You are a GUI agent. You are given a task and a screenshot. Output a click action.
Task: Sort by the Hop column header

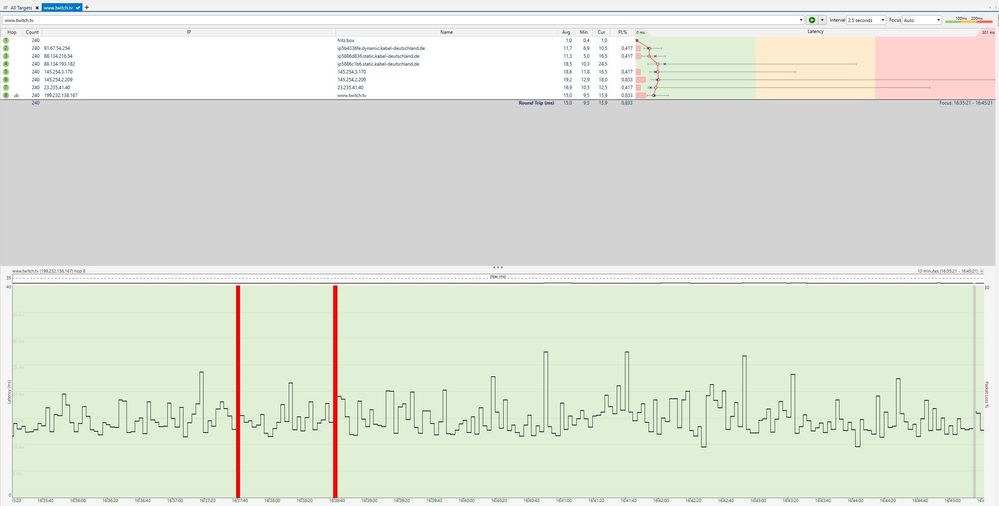click(11, 32)
